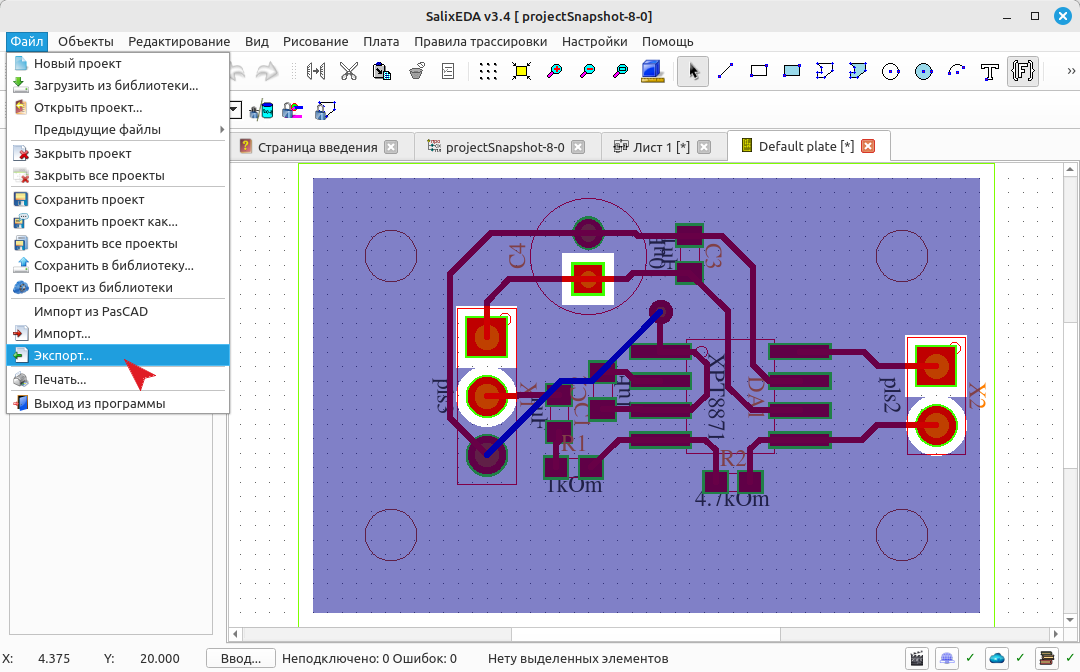Image resolution: width=1080 pixels, height=672 pixels.
Task: Click the redo arrow icon
Action: tap(267, 71)
